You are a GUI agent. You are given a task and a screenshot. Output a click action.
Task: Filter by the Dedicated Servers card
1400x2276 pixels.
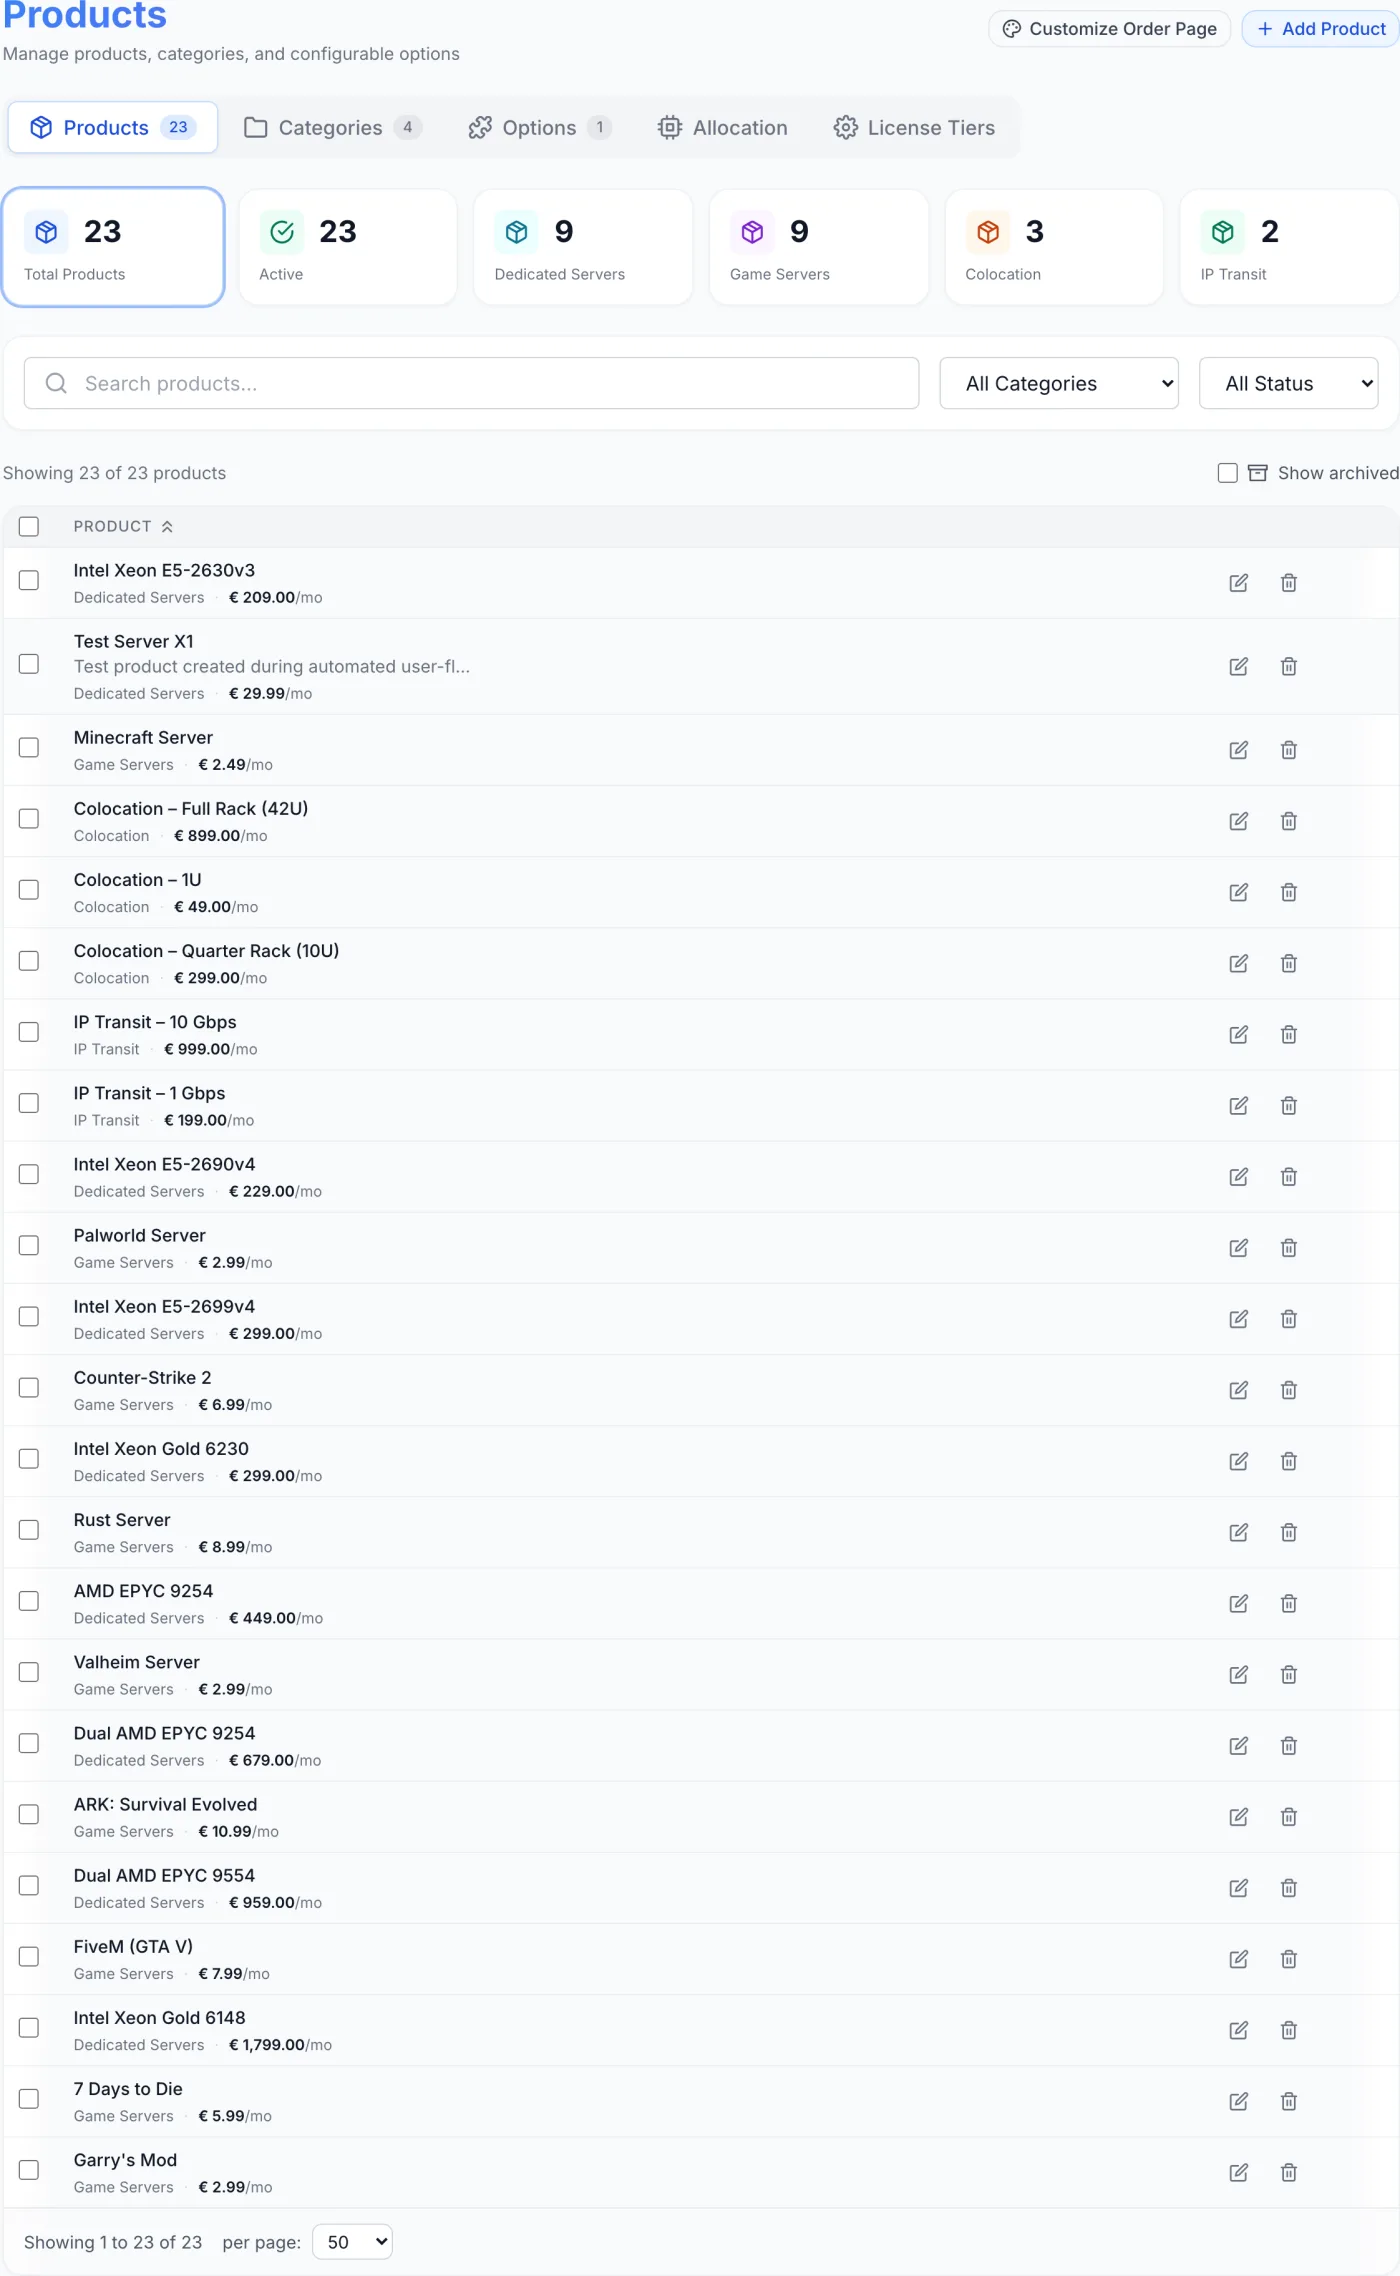click(x=583, y=247)
